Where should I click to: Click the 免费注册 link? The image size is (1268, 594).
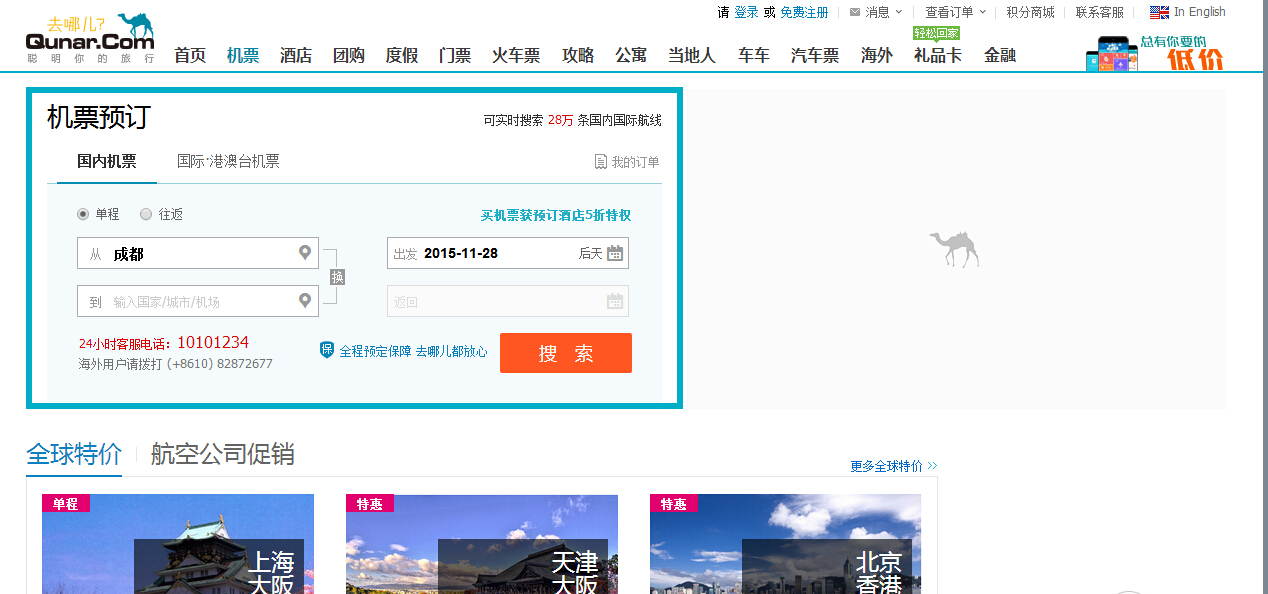click(804, 13)
